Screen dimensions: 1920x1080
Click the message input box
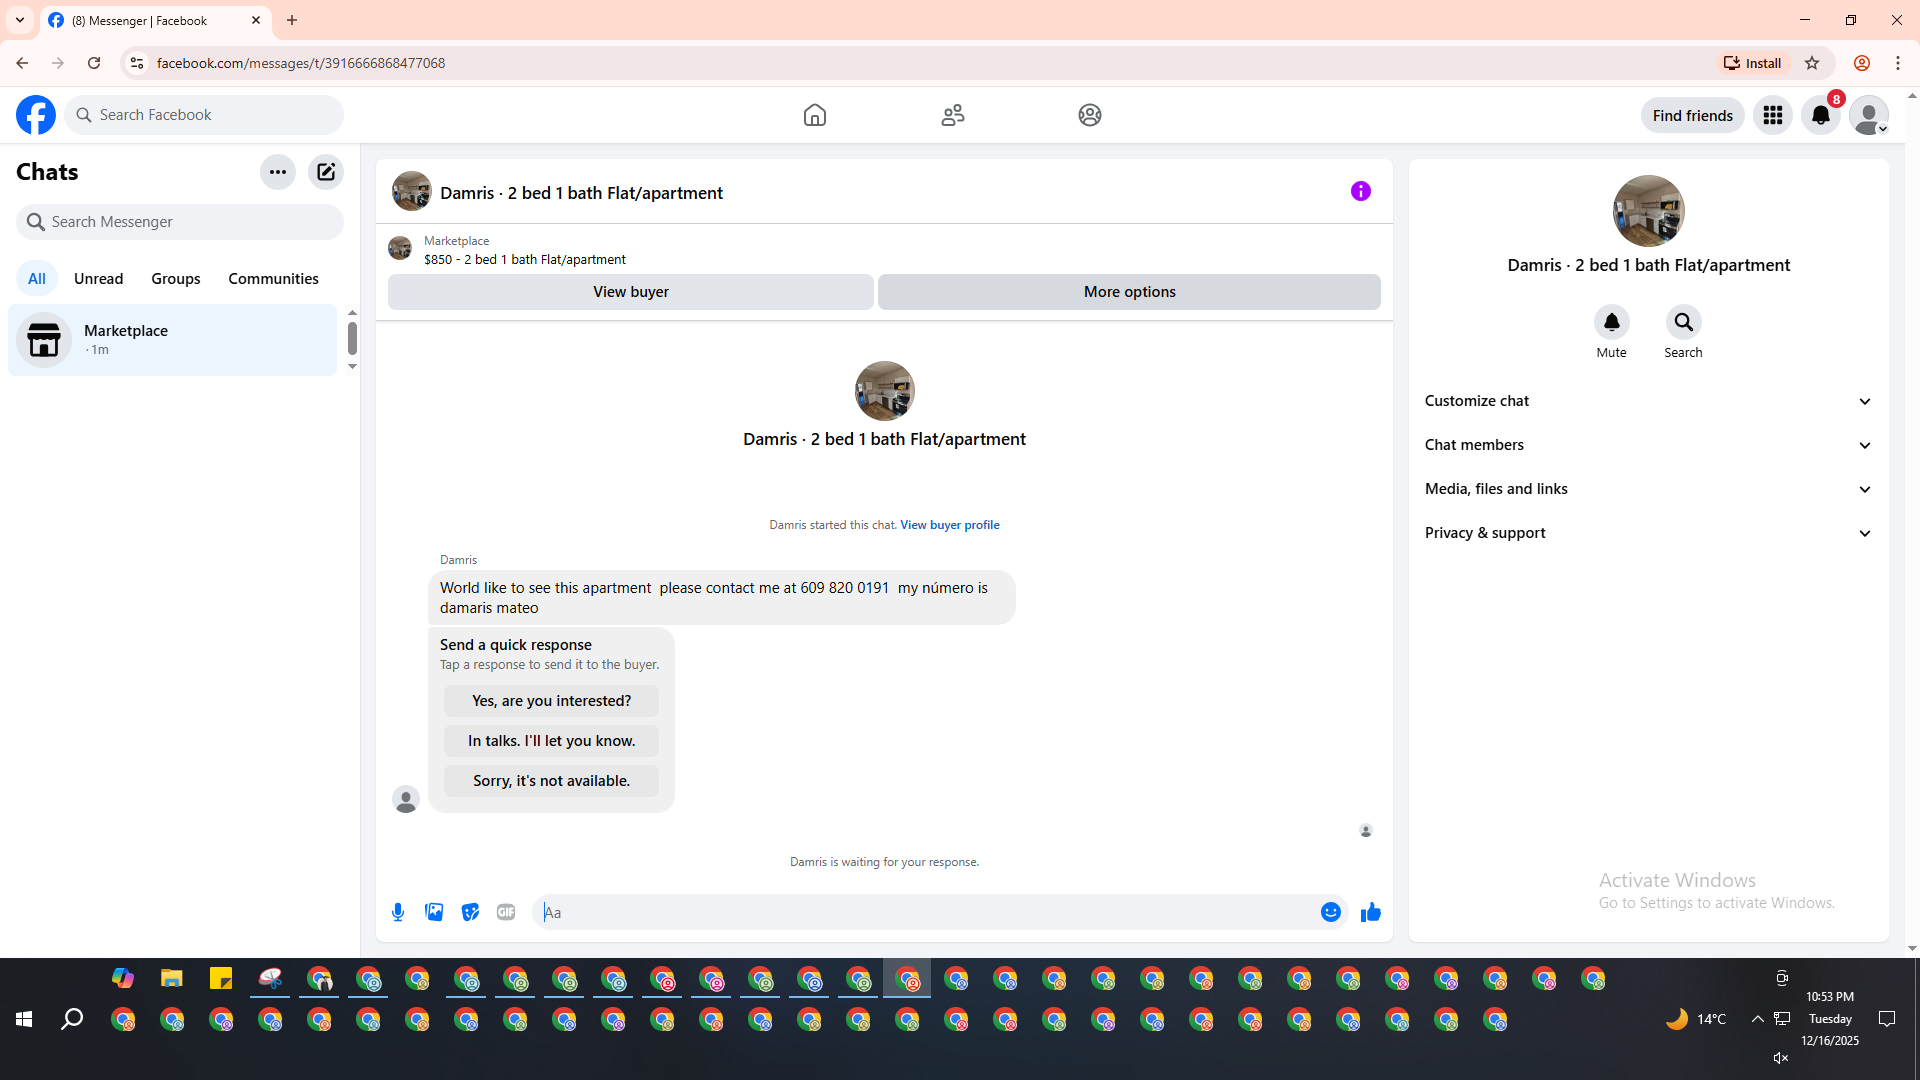(x=925, y=912)
